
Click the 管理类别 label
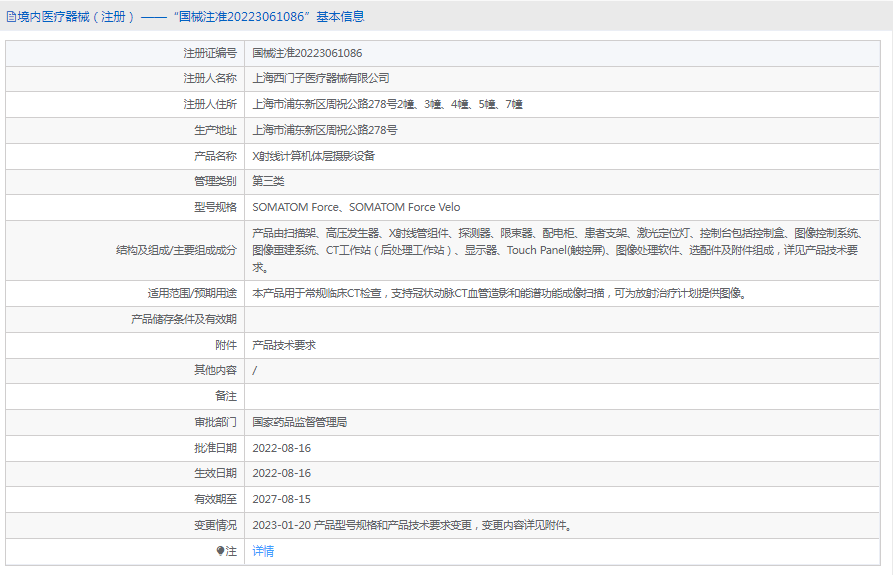(x=215, y=181)
